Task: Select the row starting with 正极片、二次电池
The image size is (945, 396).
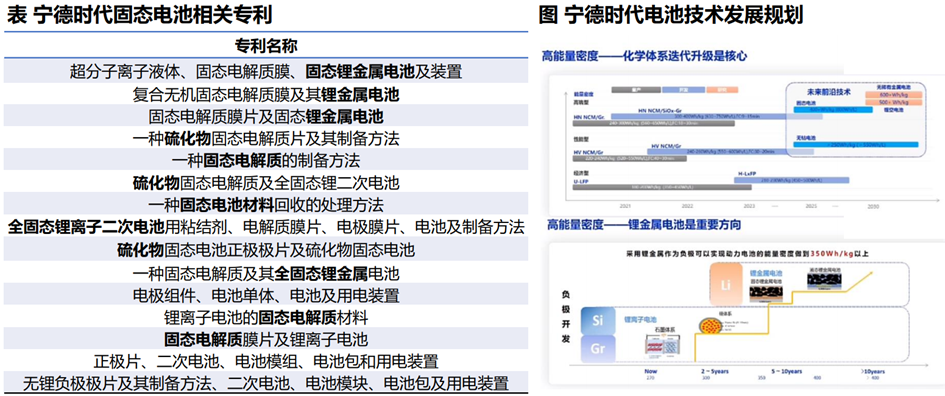Action: click(266, 361)
